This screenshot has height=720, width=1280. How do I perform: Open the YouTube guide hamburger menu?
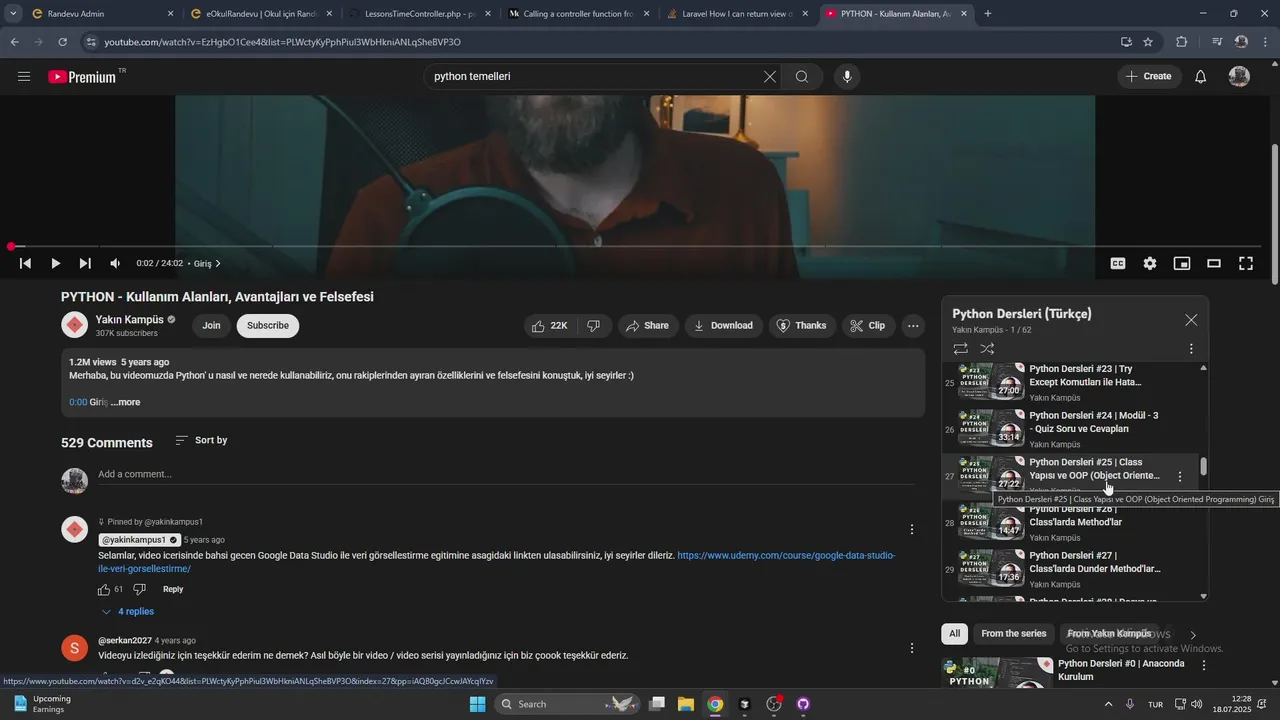[x=24, y=77]
